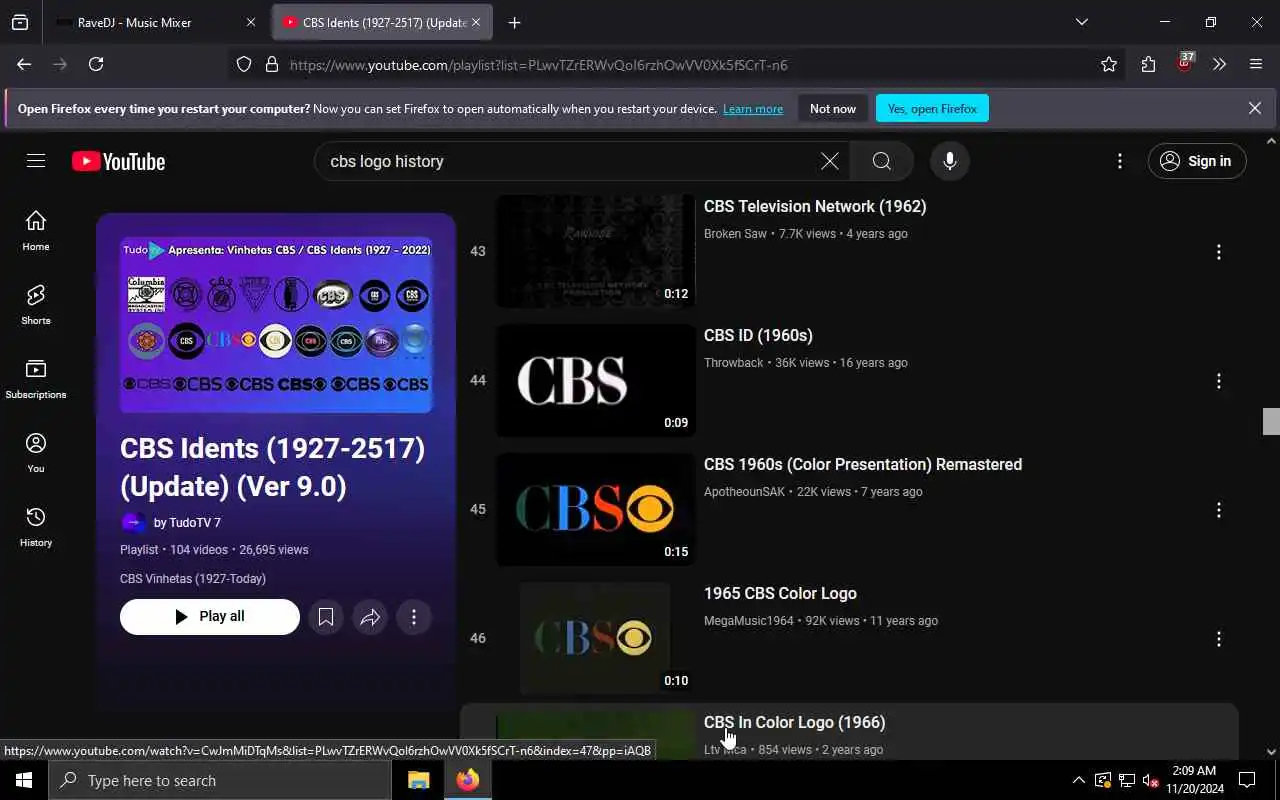Viewport: 1280px width, 800px height.
Task: Open File Explorer from taskbar
Action: pos(418,780)
